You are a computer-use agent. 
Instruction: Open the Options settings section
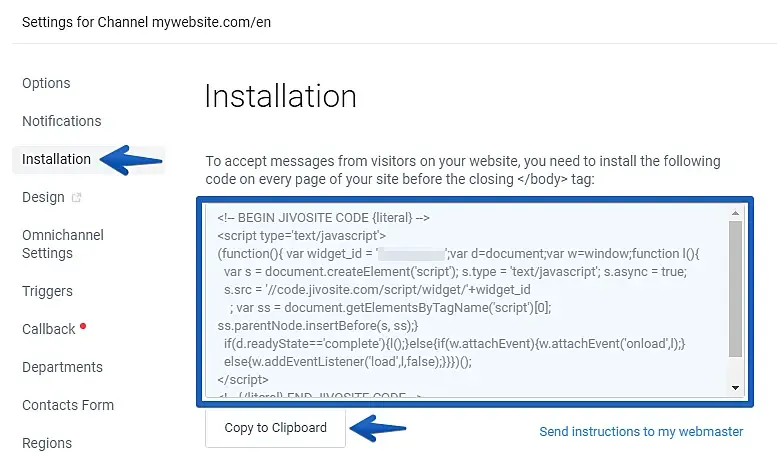pos(46,83)
